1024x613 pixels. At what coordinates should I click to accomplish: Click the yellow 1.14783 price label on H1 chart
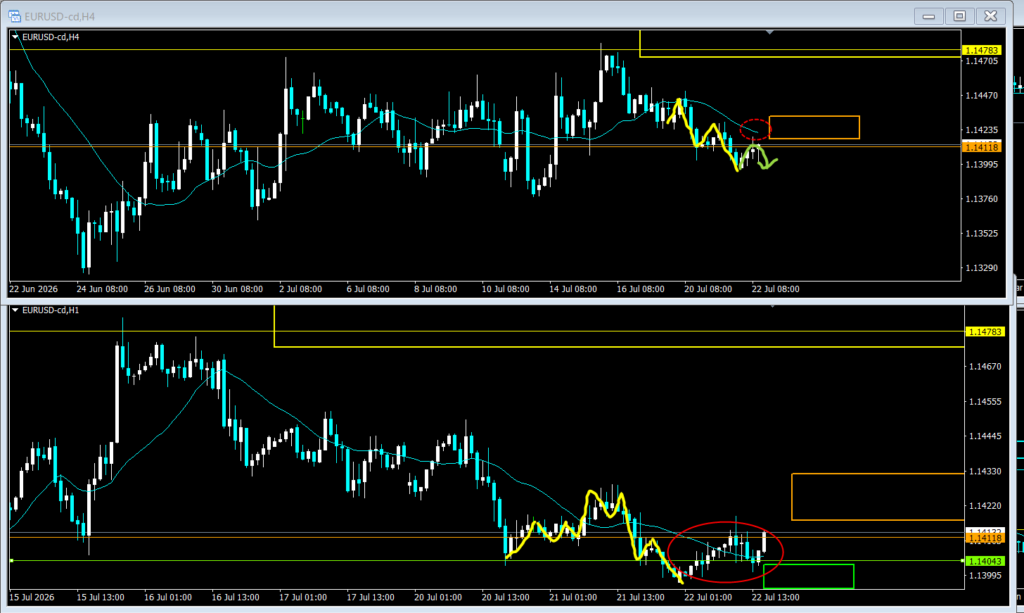(984, 332)
